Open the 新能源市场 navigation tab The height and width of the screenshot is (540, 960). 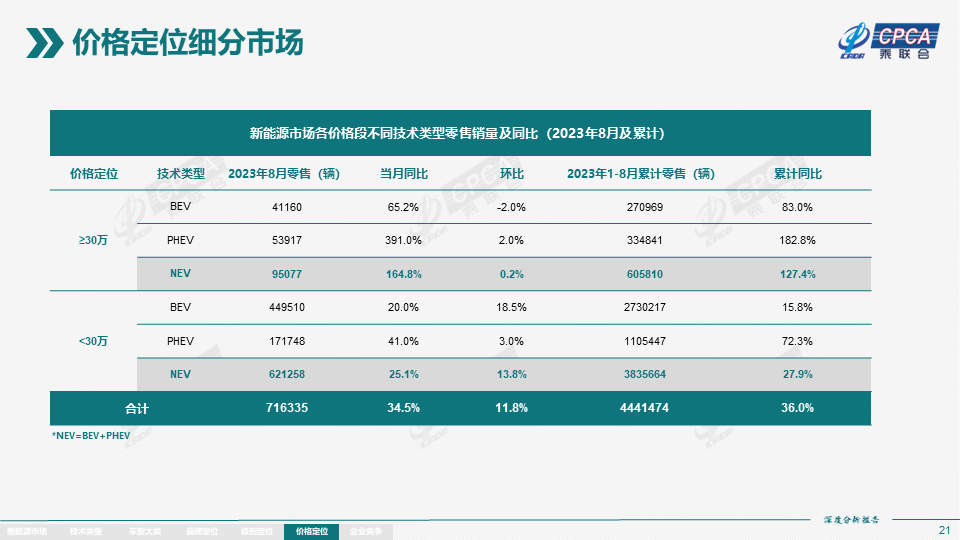[26, 532]
